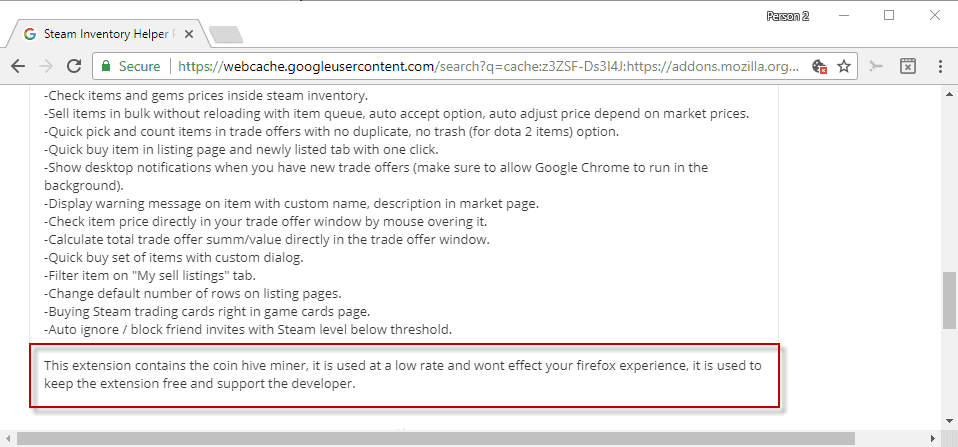958x447 pixels.
Task: Click the vertical scrollbar thumb
Action: tap(949, 301)
